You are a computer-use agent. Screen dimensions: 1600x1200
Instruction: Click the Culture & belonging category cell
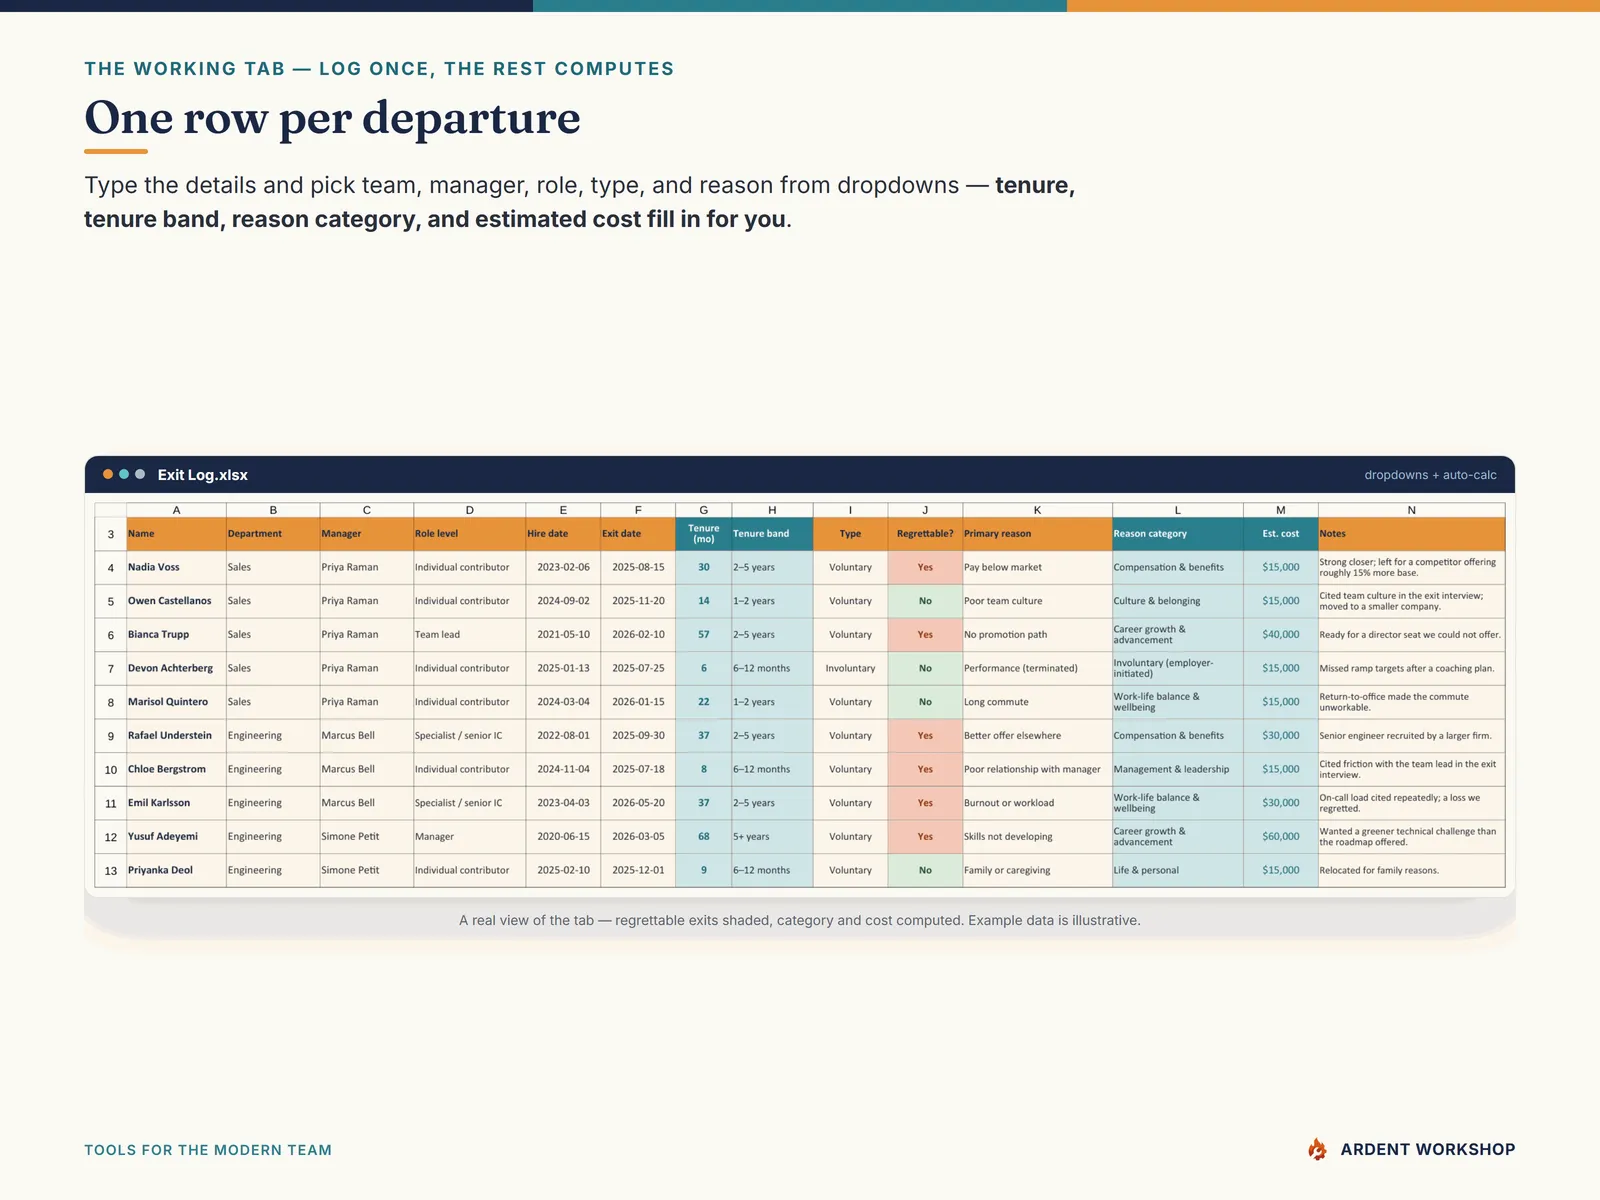click(x=1178, y=601)
